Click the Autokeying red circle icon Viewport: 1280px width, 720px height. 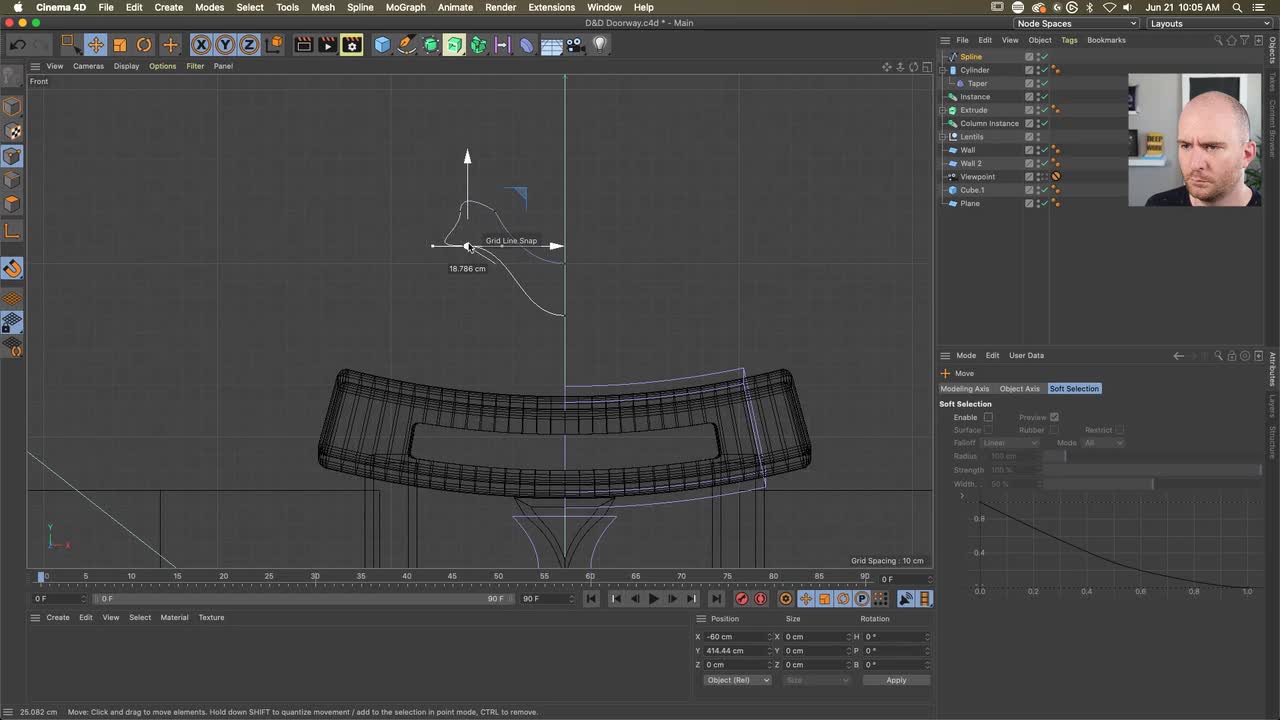(x=760, y=599)
